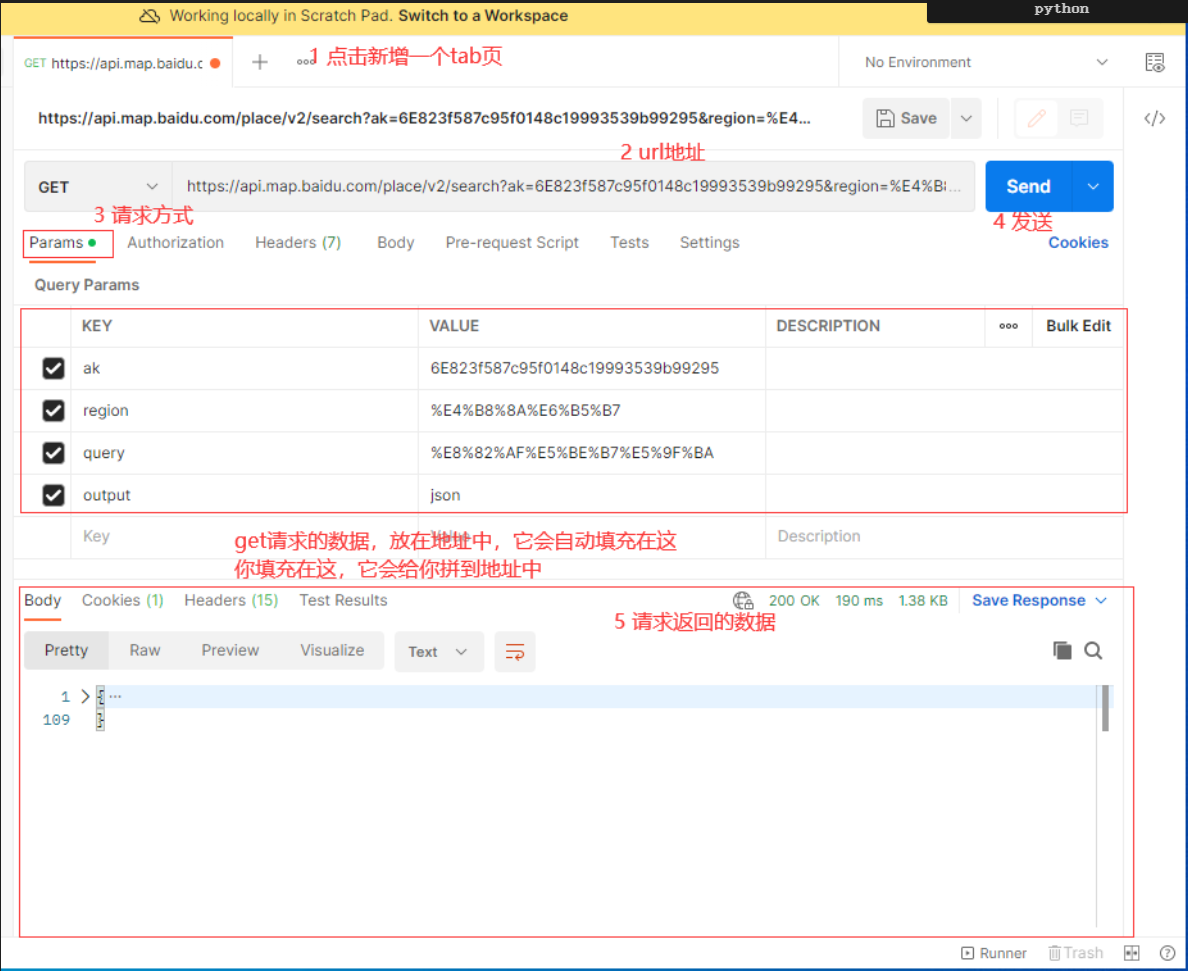This screenshot has height=971, width=1188.
Task: Open the request Settings tab
Action: [709, 242]
